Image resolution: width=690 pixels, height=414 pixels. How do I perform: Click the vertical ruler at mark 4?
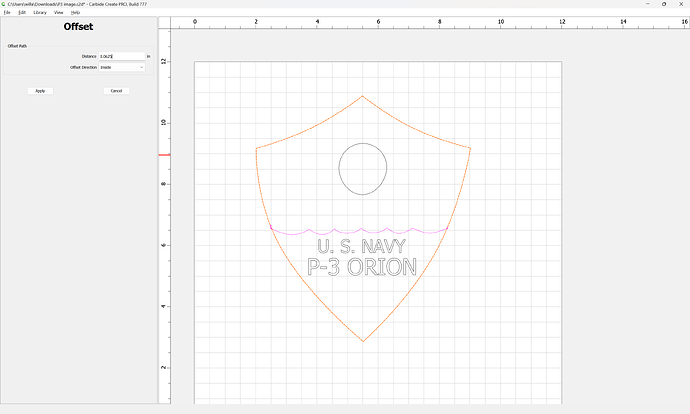(x=165, y=306)
